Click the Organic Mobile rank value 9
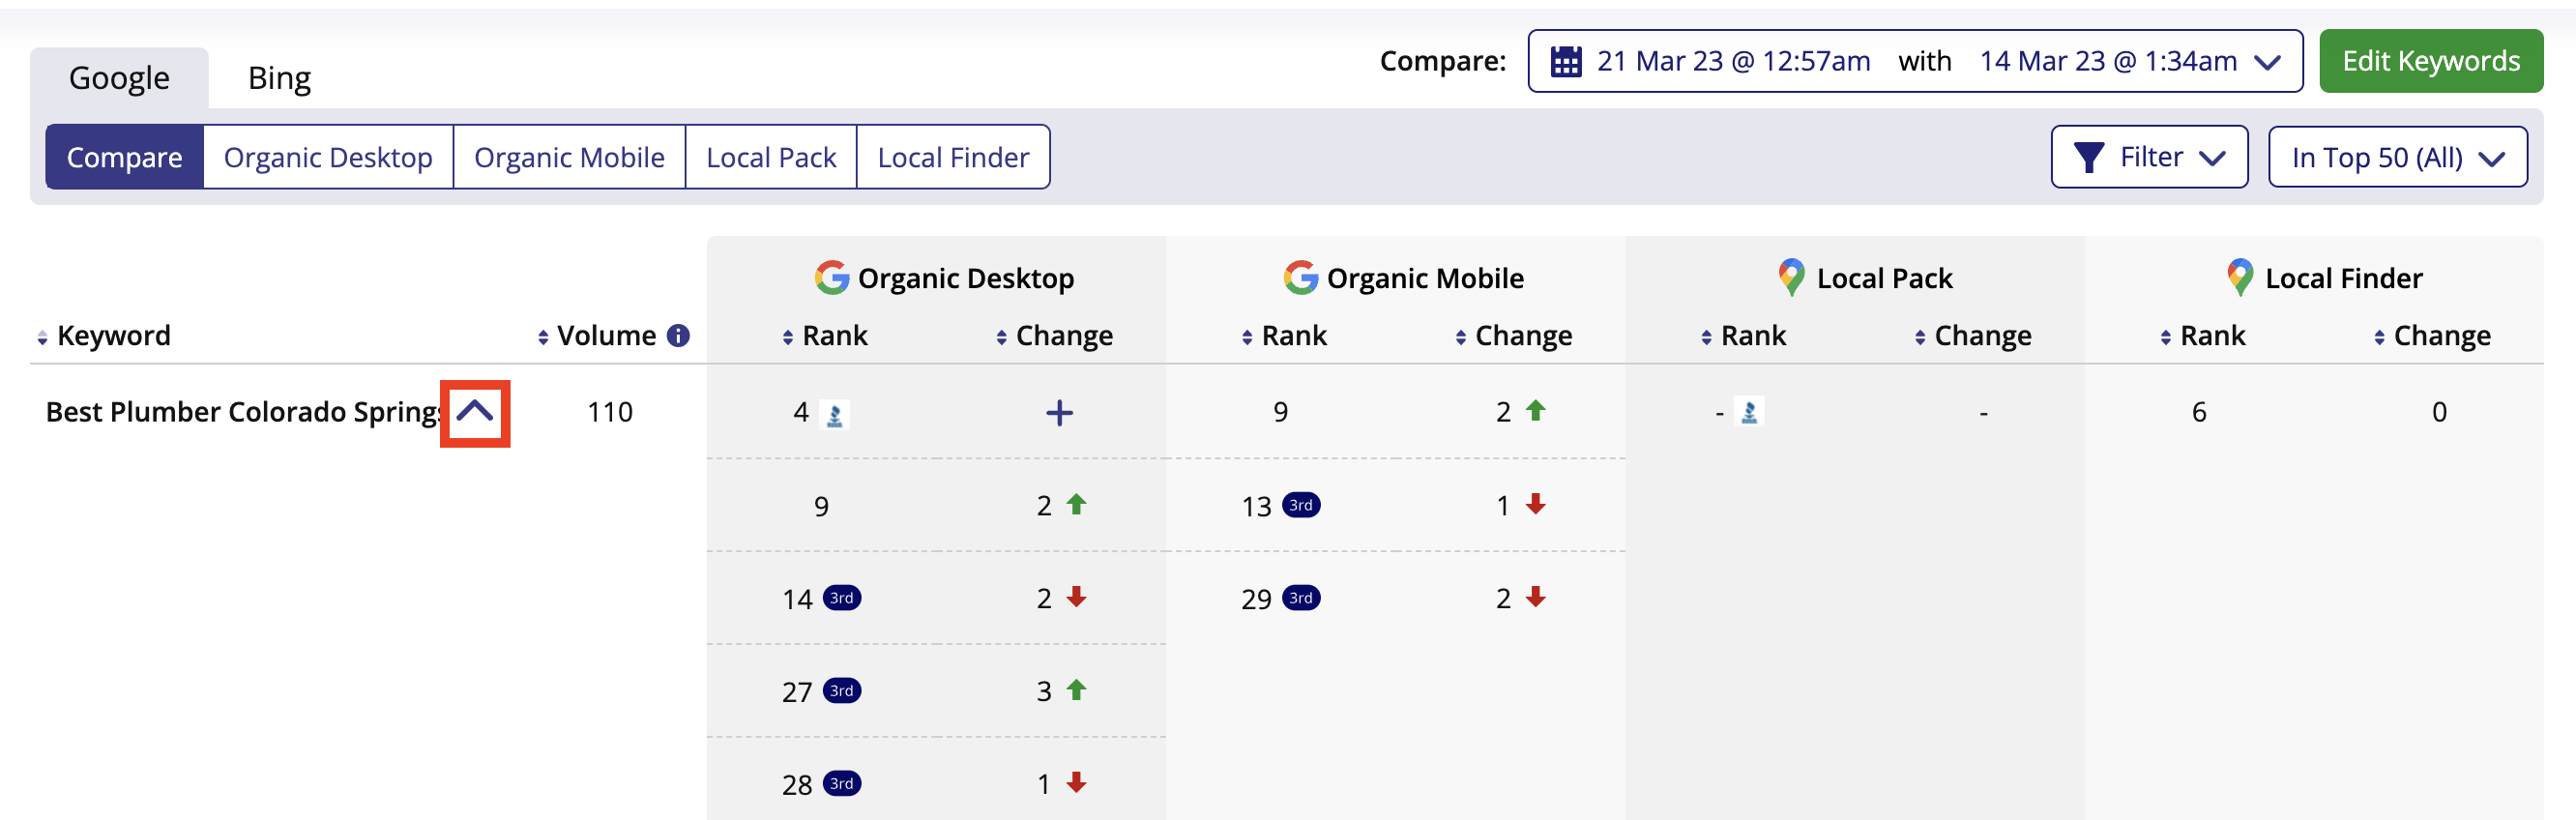The width and height of the screenshot is (2576, 820). tap(1281, 412)
